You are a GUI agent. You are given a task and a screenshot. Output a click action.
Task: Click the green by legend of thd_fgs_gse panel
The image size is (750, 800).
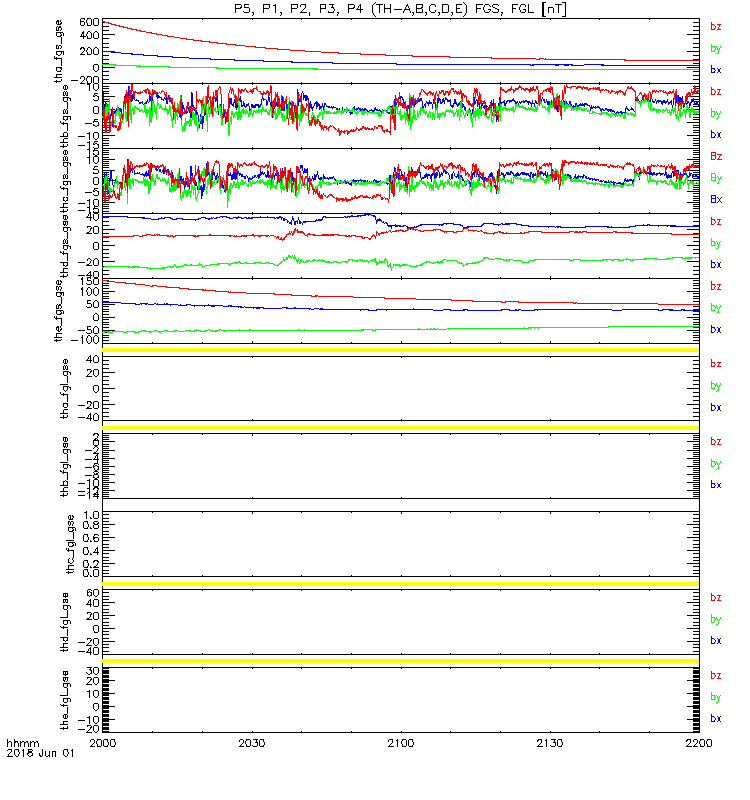716,243
